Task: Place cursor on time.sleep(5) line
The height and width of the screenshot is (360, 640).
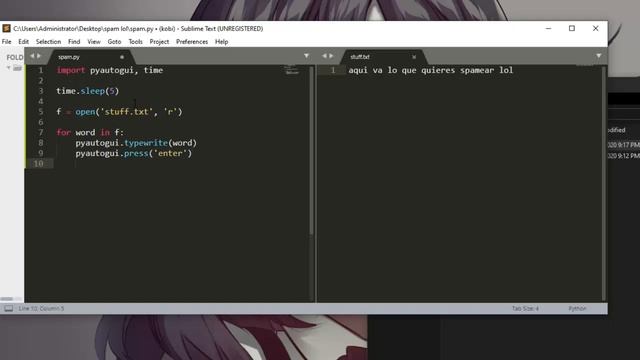Action: 88,91
